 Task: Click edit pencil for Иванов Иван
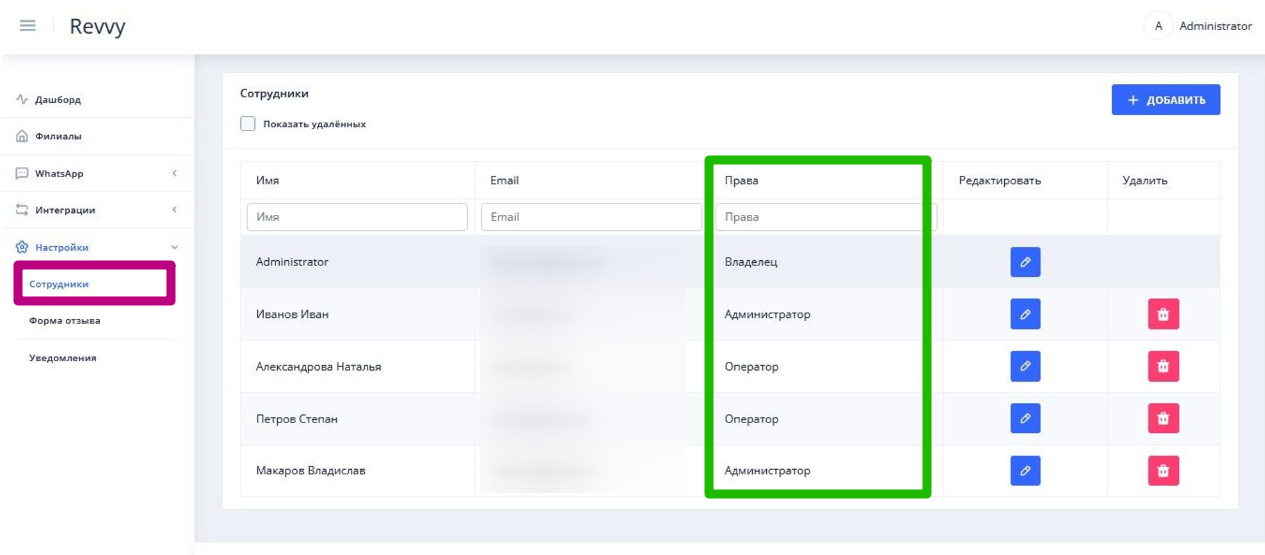coord(1025,314)
